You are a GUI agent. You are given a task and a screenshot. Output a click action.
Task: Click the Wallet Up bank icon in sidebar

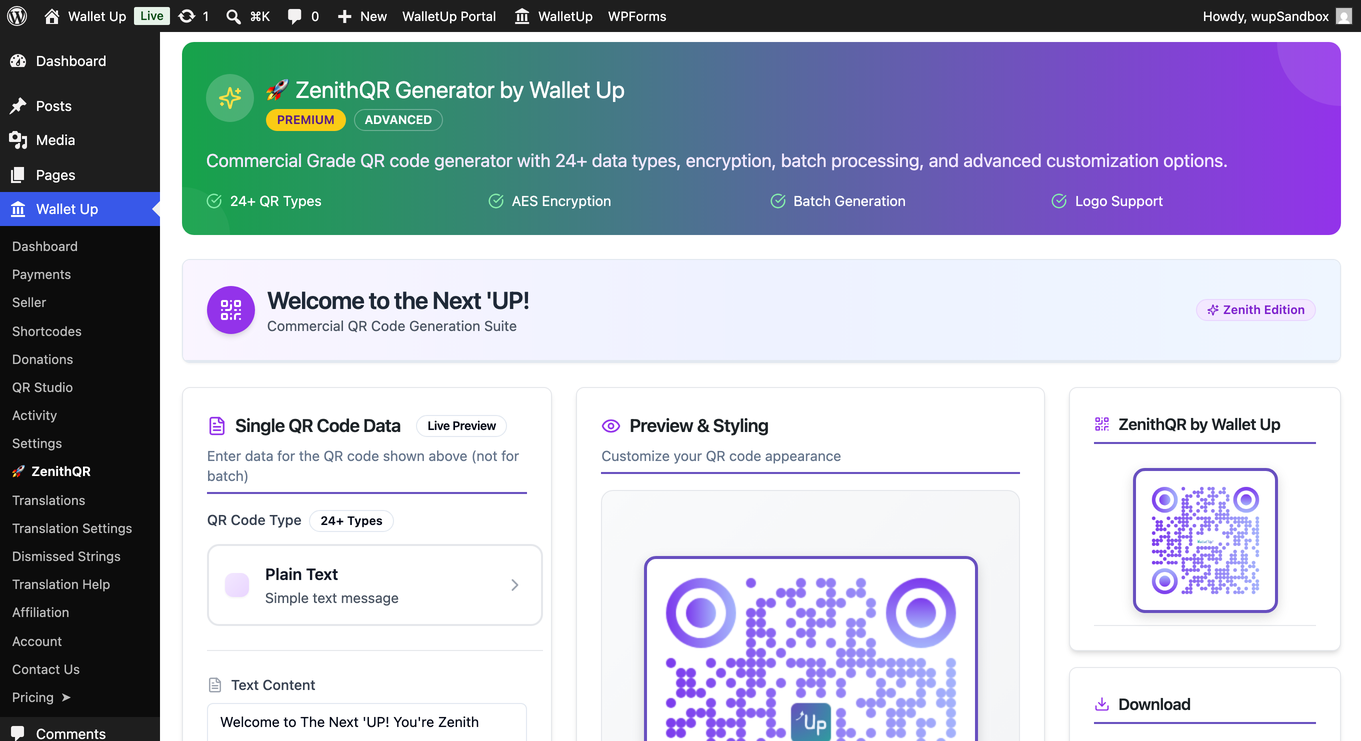click(x=18, y=209)
